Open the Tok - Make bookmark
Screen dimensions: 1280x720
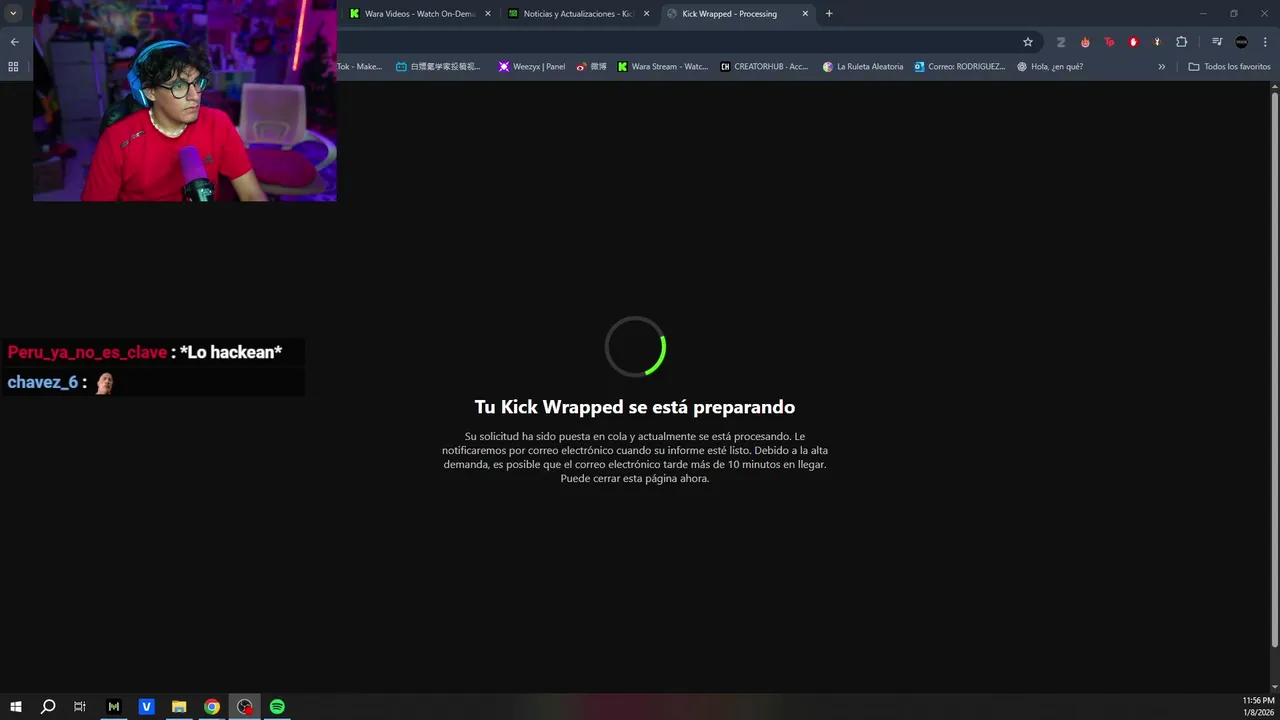tap(360, 67)
